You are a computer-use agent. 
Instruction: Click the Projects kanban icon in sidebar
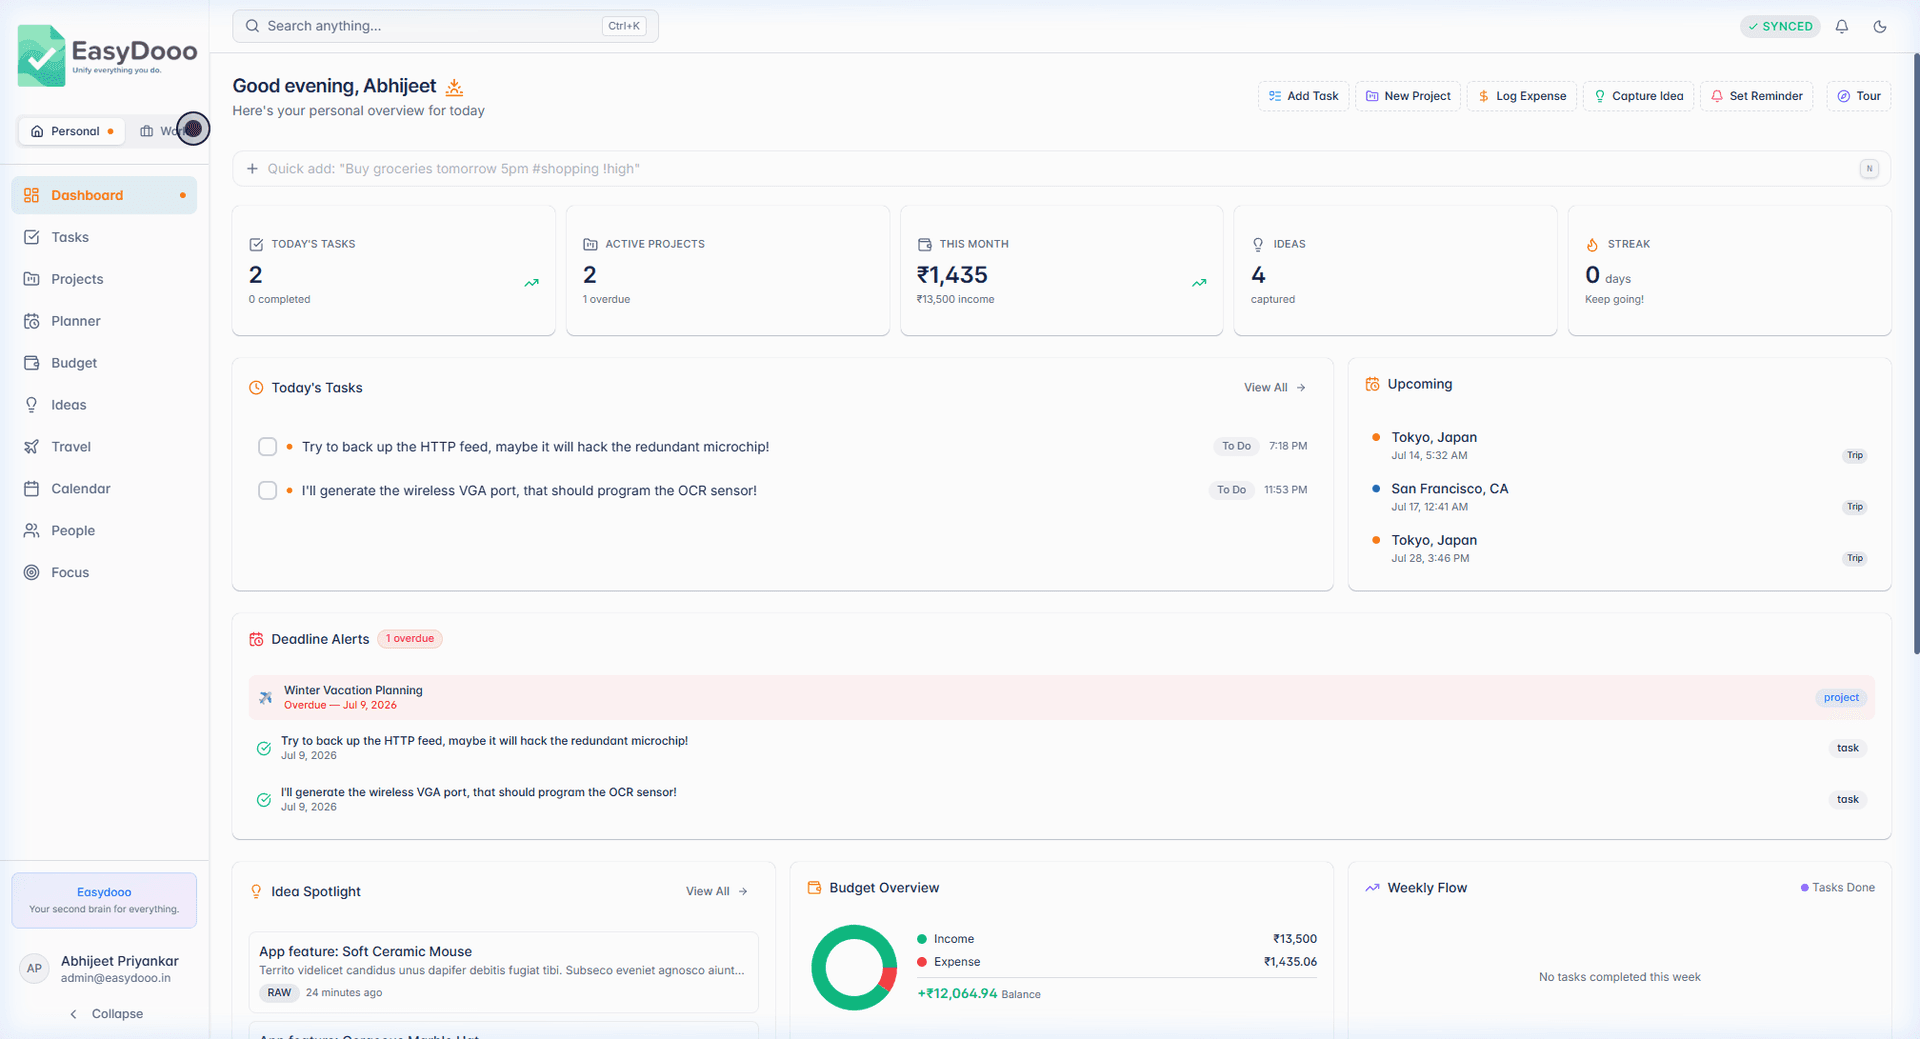point(32,279)
